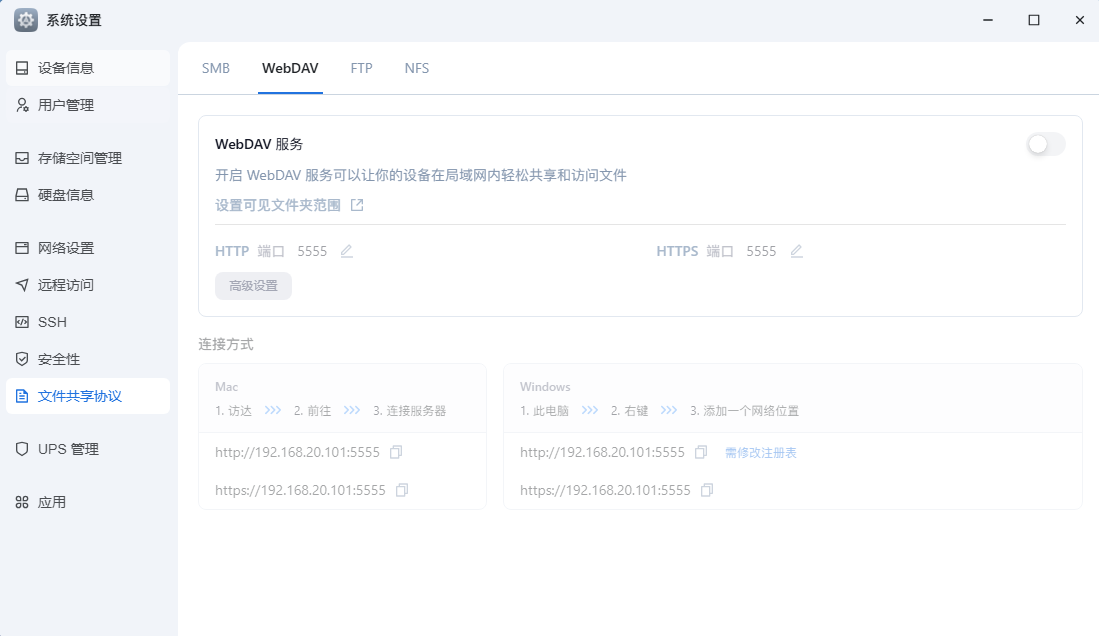Click the network settings icon

coord(22,248)
